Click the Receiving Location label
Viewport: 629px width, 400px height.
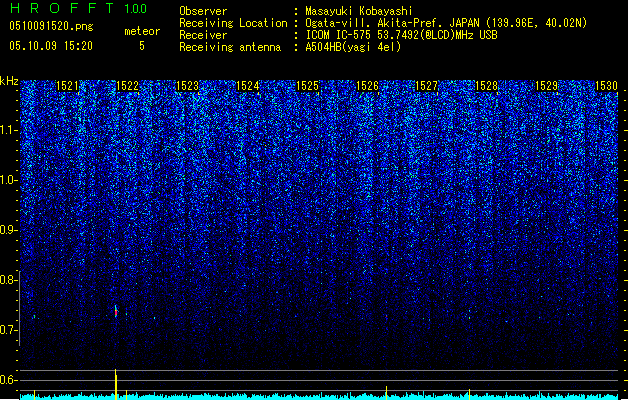coord(233,23)
